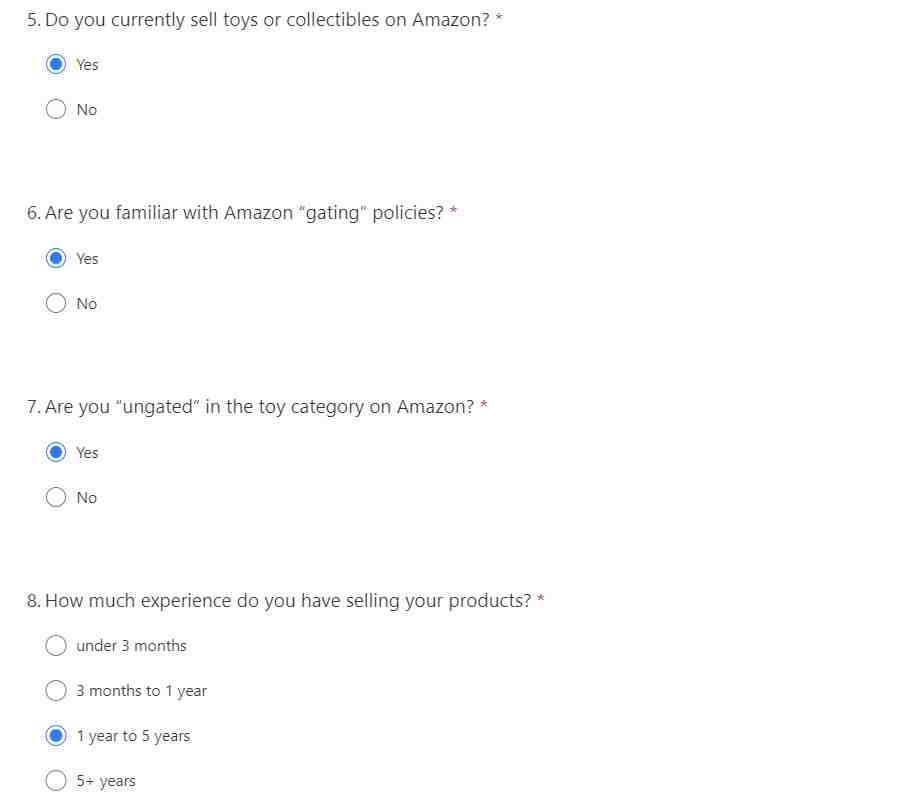Click the '3 months to 1 year' label text
This screenshot has height=801, width=905.
pos(141,691)
